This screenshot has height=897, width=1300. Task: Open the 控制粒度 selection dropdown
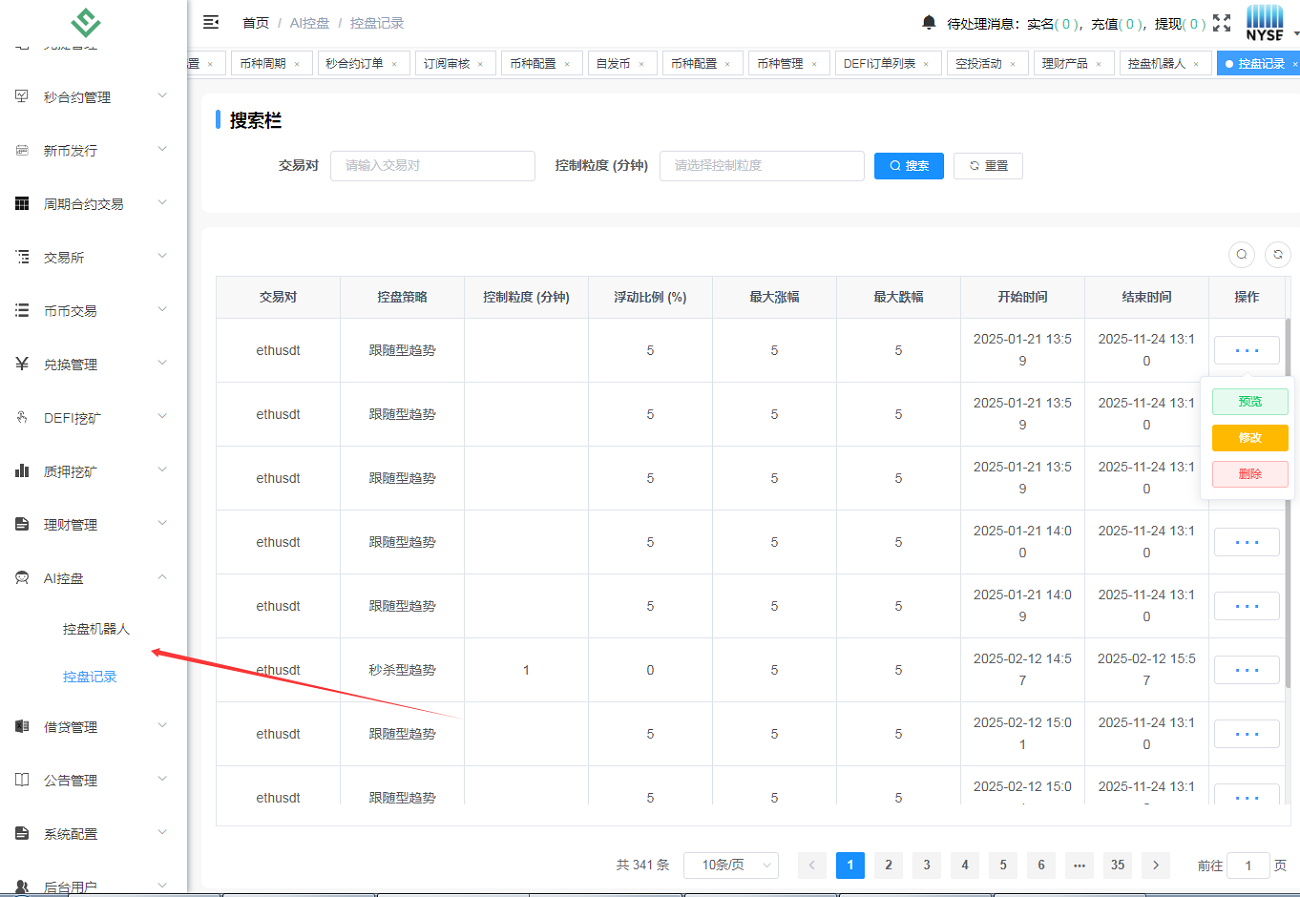761,166
